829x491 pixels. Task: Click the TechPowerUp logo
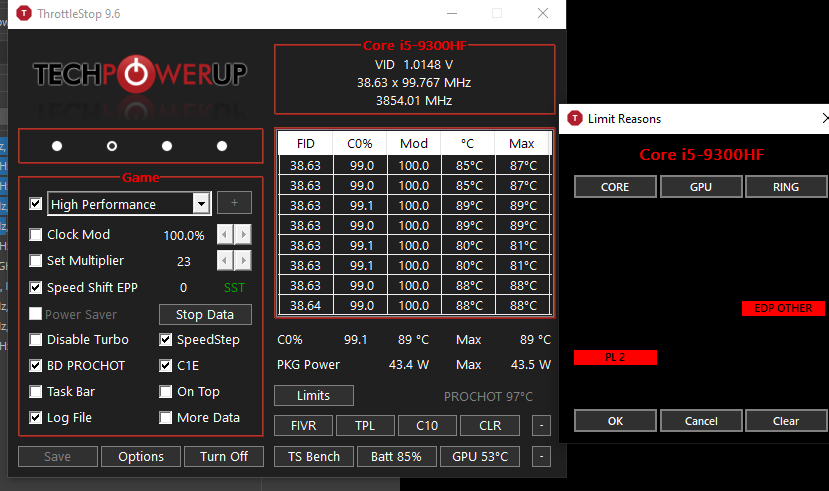coord(140,74)
